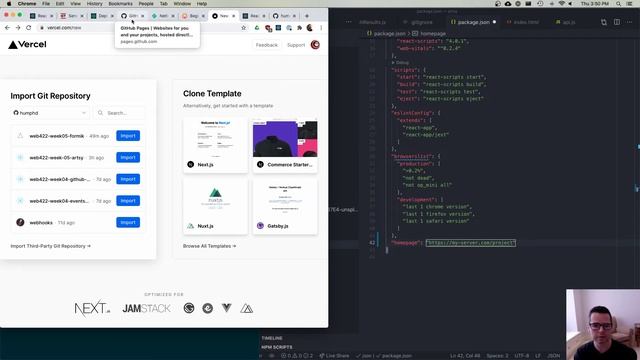Select the Next.js template card
Screen dimensions: 640x360
coord(216,145)
